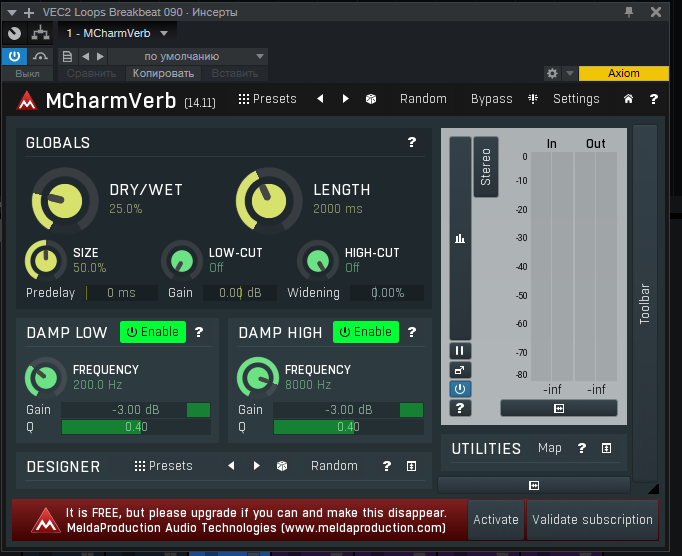The height and width of the screenshot is (556, 682).
Task: Open the host settings gear icon
Action: tap(552, 73)
